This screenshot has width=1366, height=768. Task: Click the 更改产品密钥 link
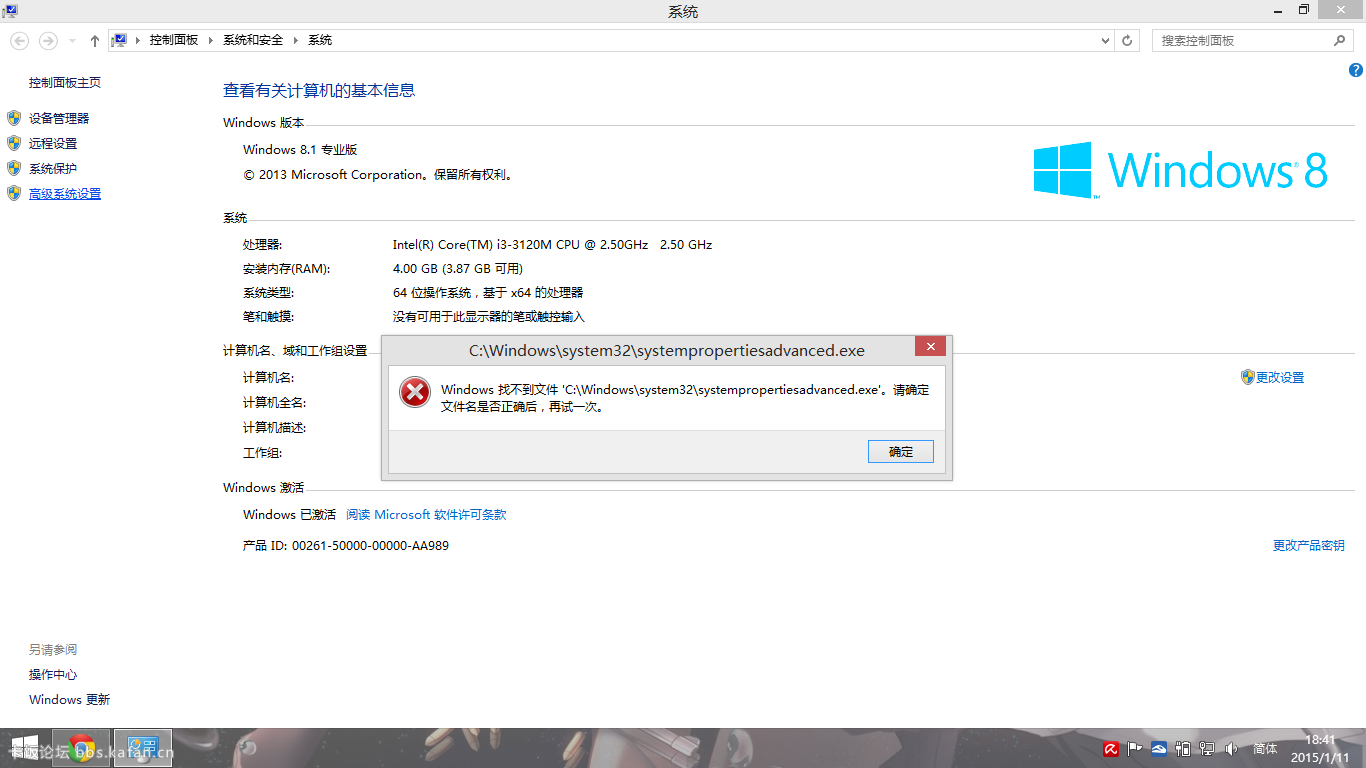[1309, 545]
